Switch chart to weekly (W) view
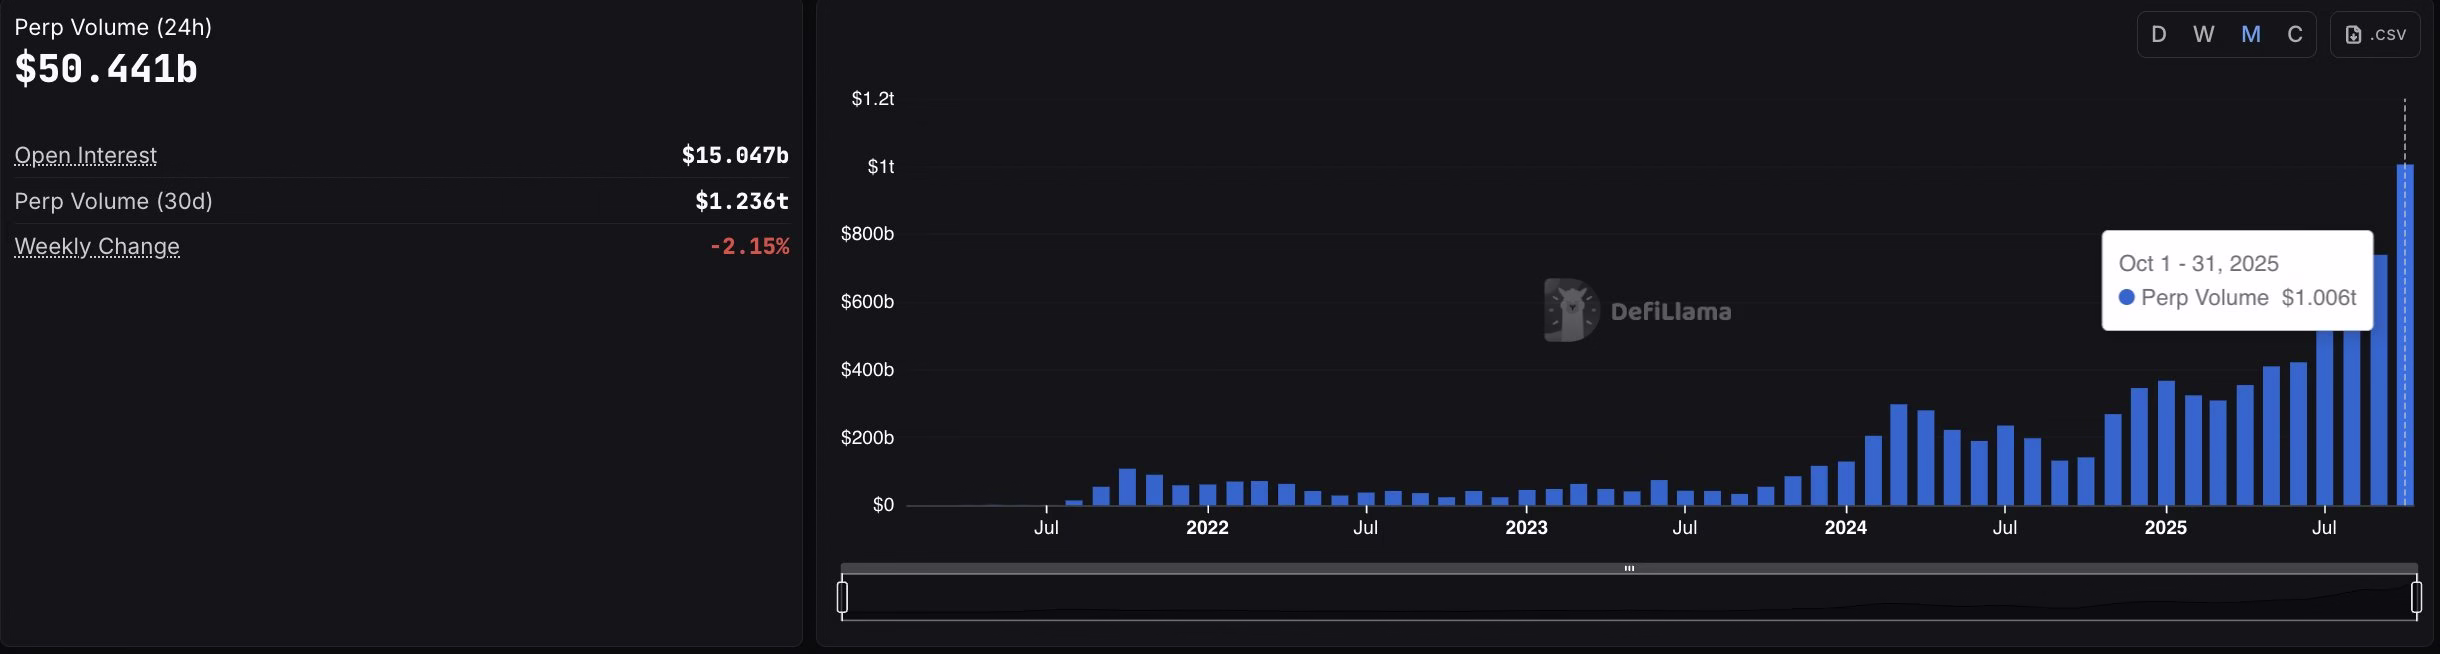2440x654 pixels. 2203,35
